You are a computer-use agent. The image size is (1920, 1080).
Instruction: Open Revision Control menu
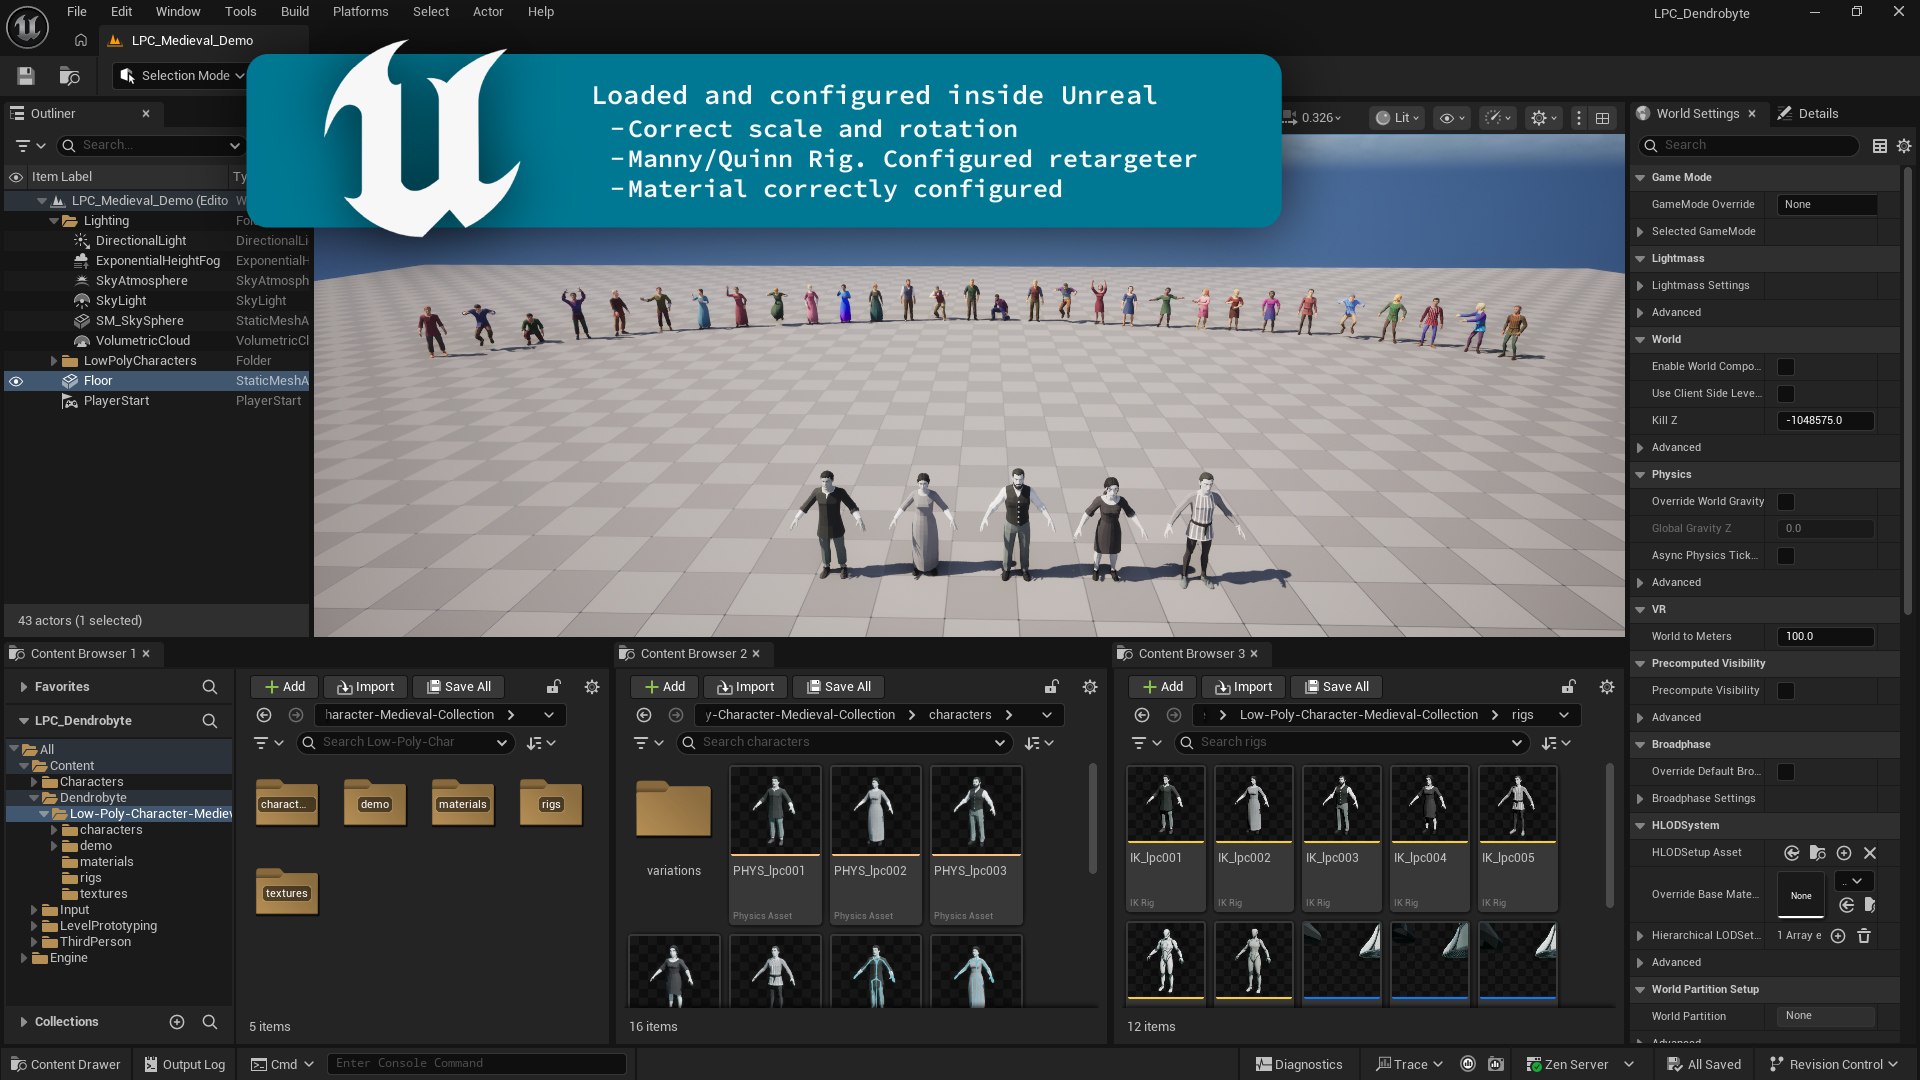(1833, 1065)
